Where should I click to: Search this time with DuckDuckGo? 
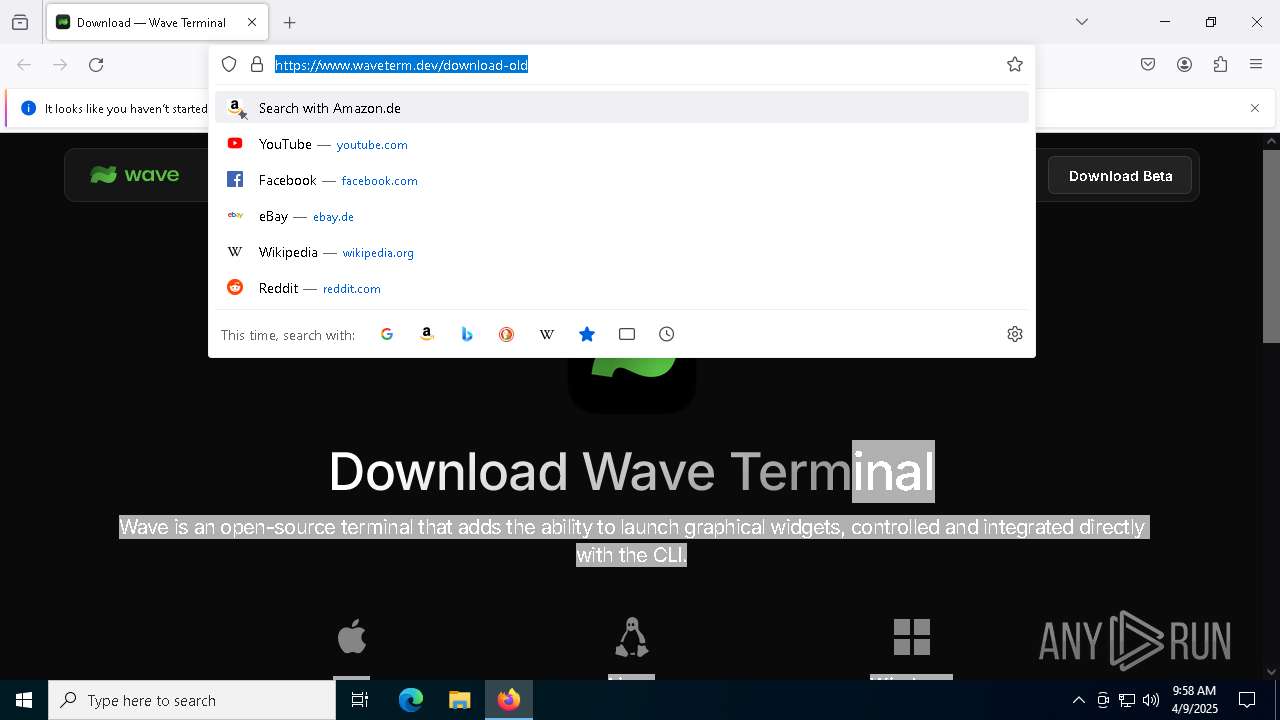click(x=507, y=334)
